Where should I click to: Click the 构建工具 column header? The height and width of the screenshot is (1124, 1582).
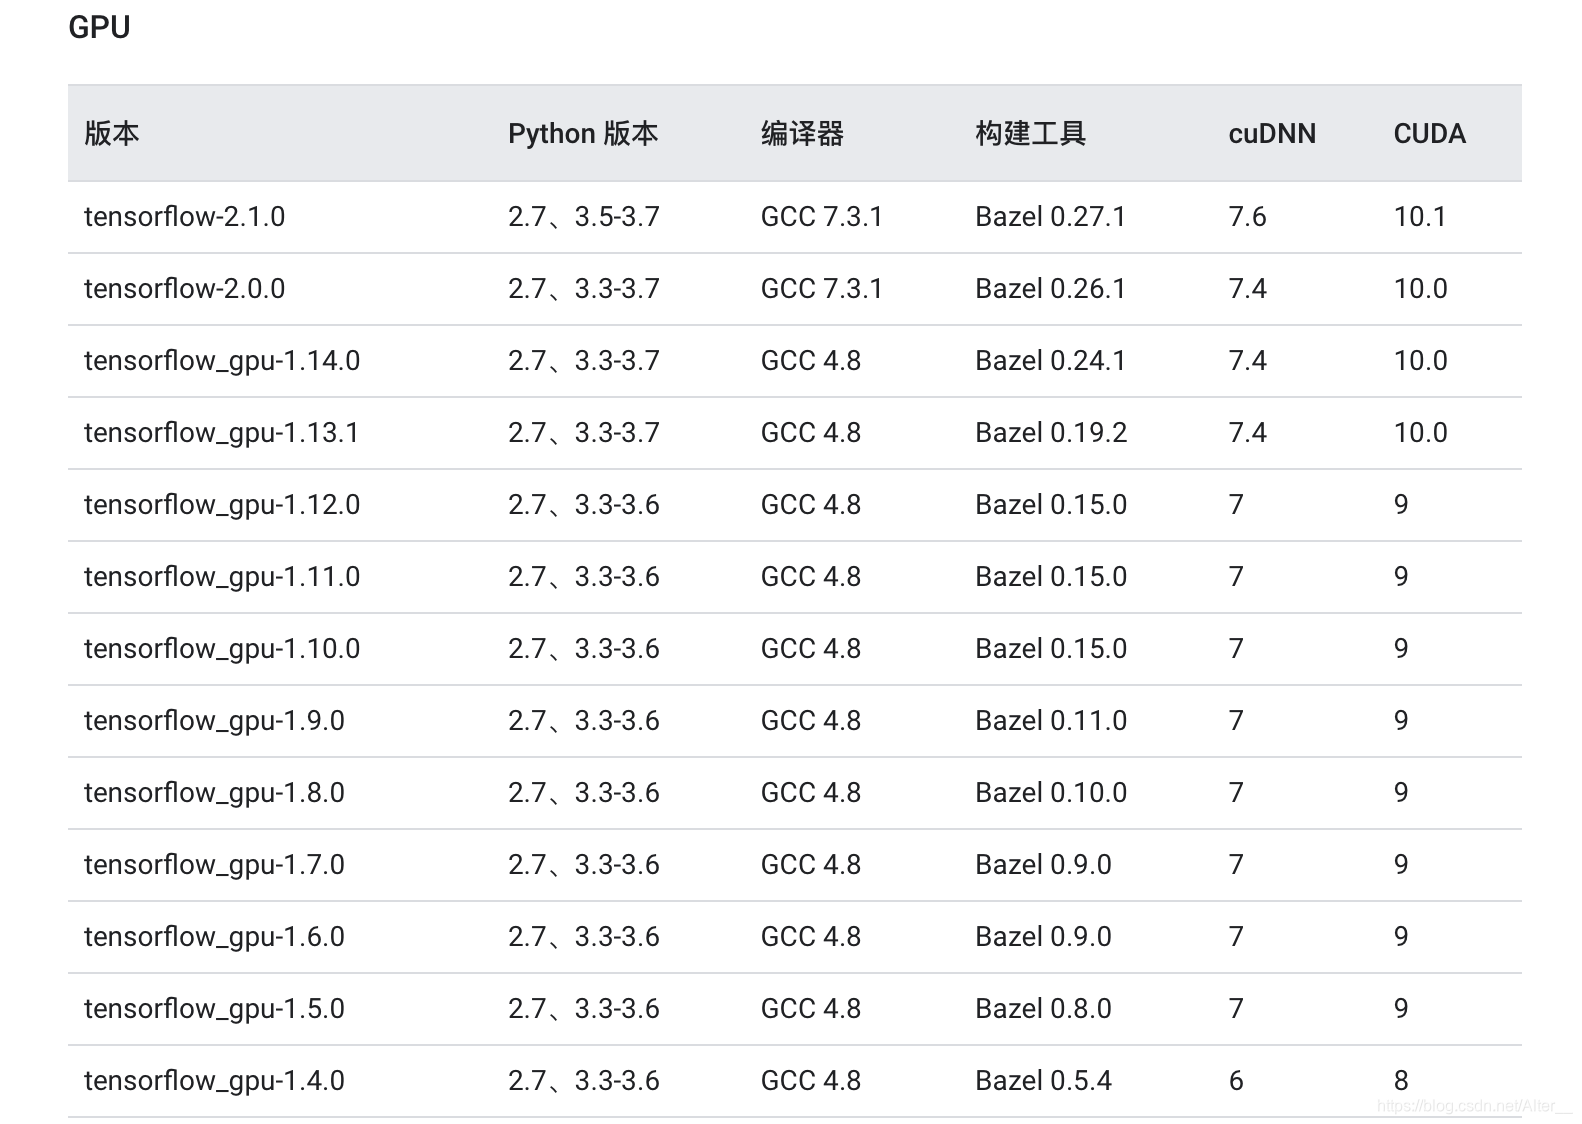[1030, 133]
